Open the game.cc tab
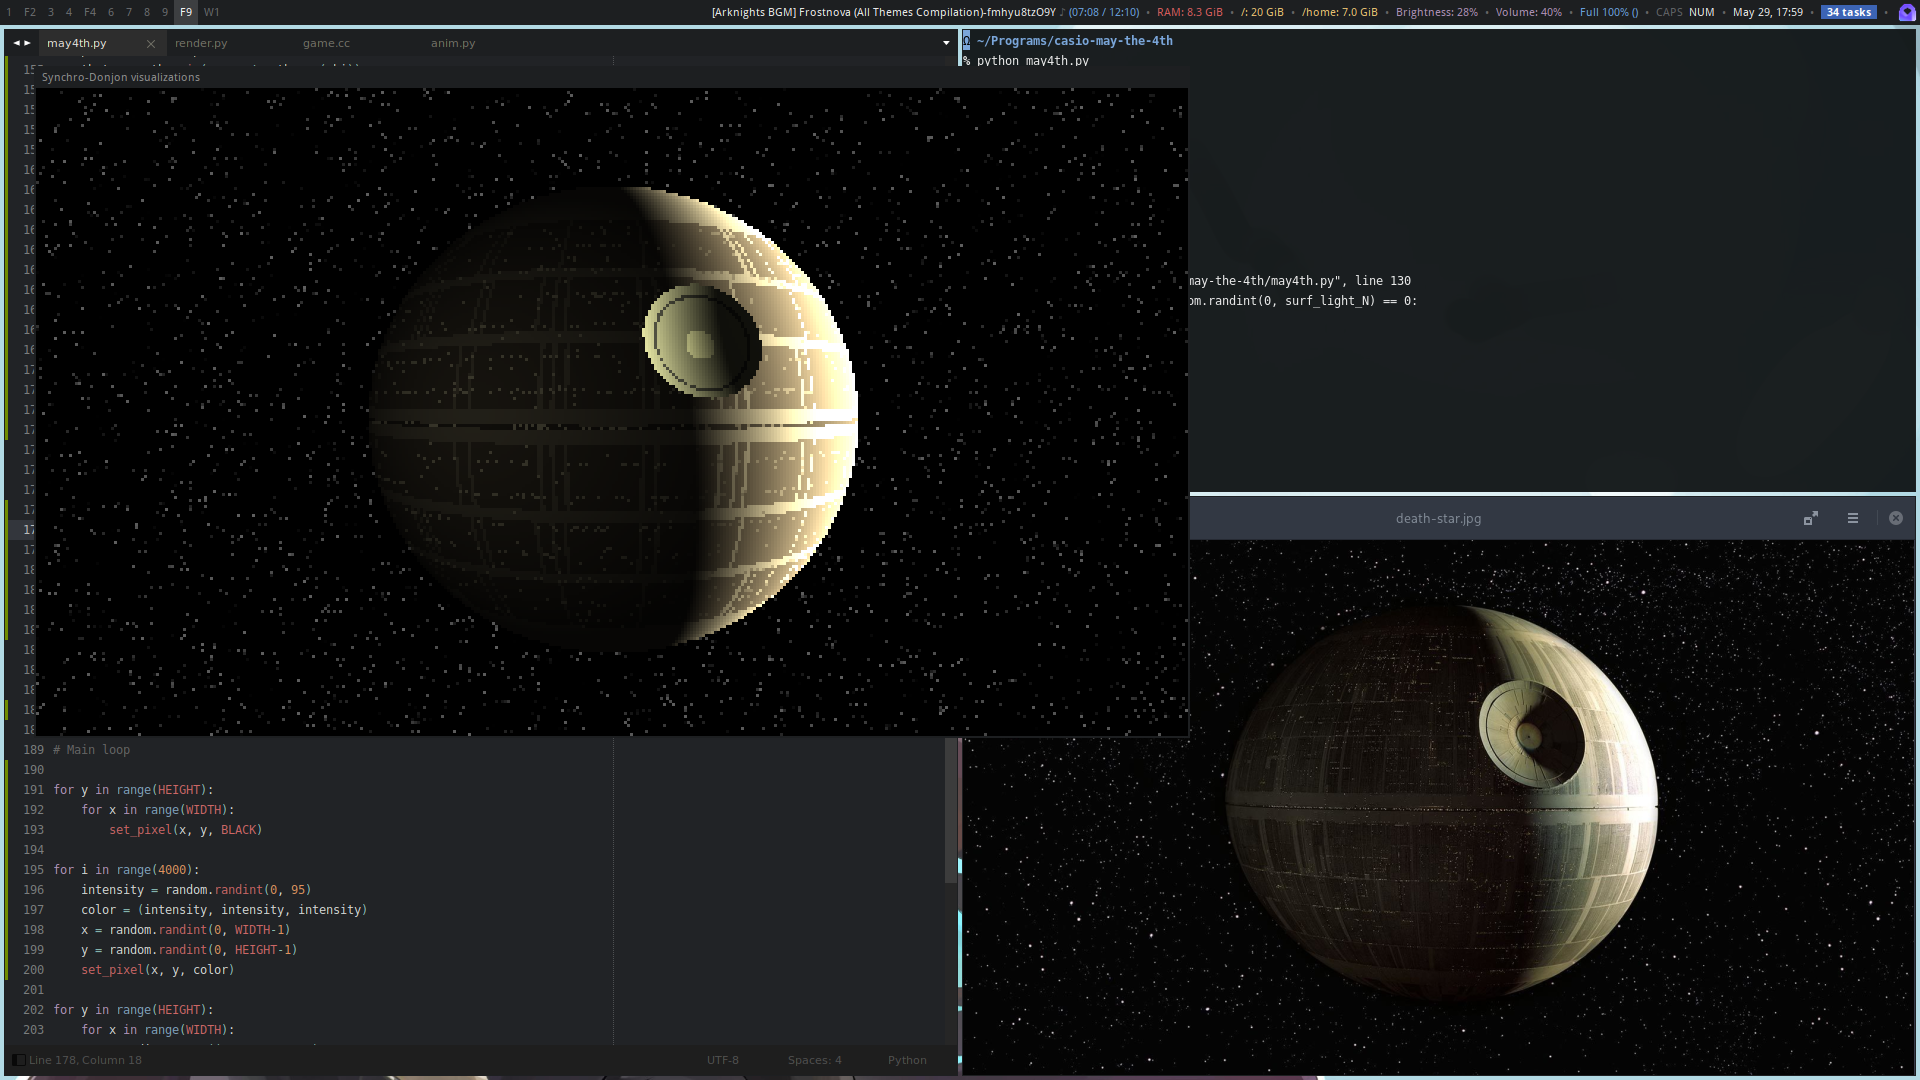The image size is (1920, 1080). 326,43
